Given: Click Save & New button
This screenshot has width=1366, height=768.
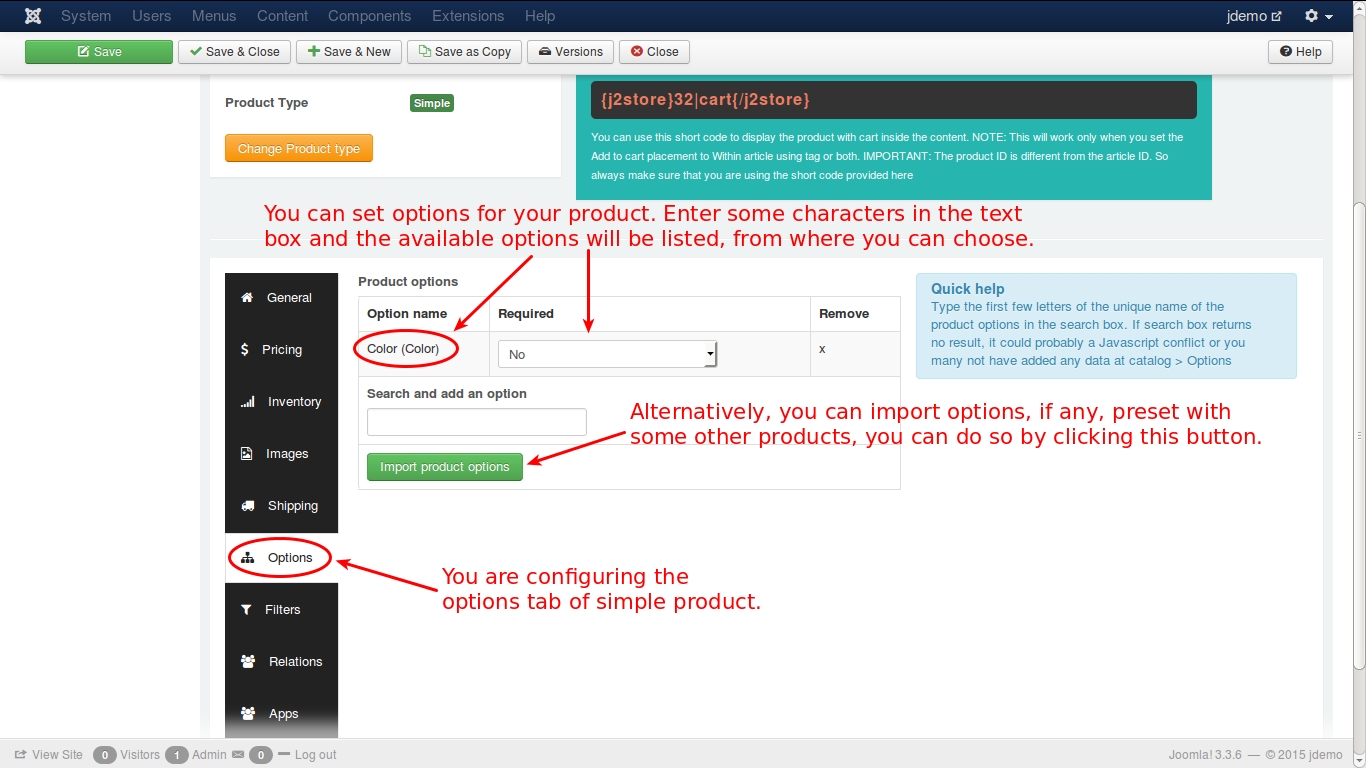Looking at the screenshot, I should [349, 52].
